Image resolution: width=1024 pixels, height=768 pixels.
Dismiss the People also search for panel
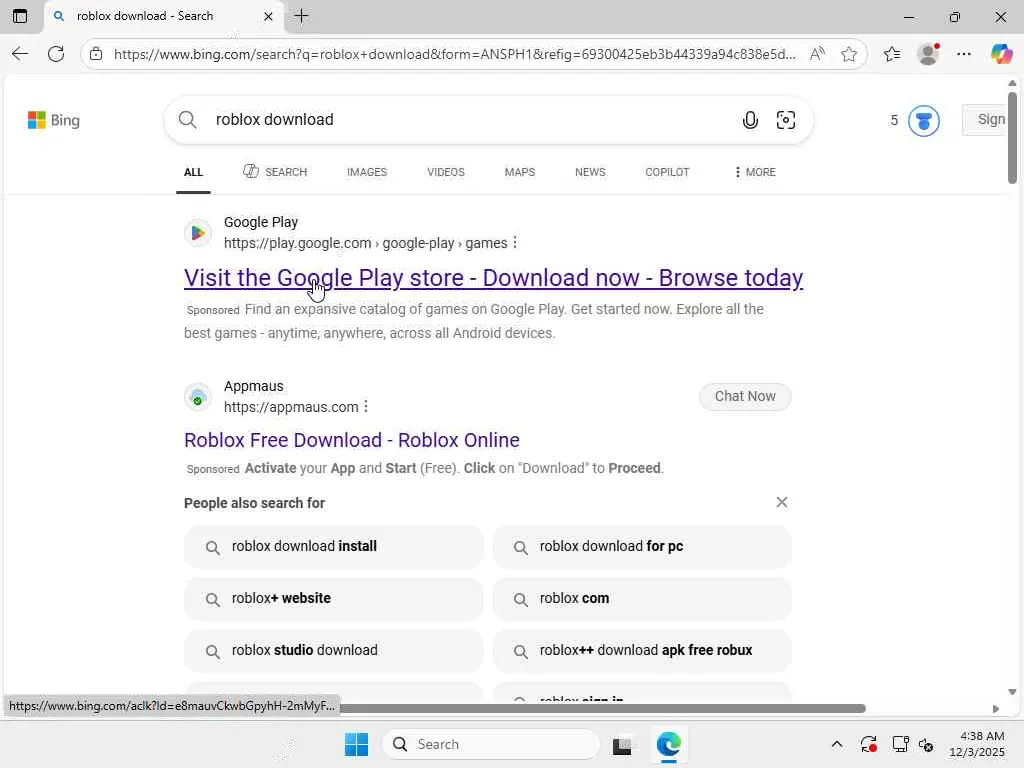[x=782, y=502]
